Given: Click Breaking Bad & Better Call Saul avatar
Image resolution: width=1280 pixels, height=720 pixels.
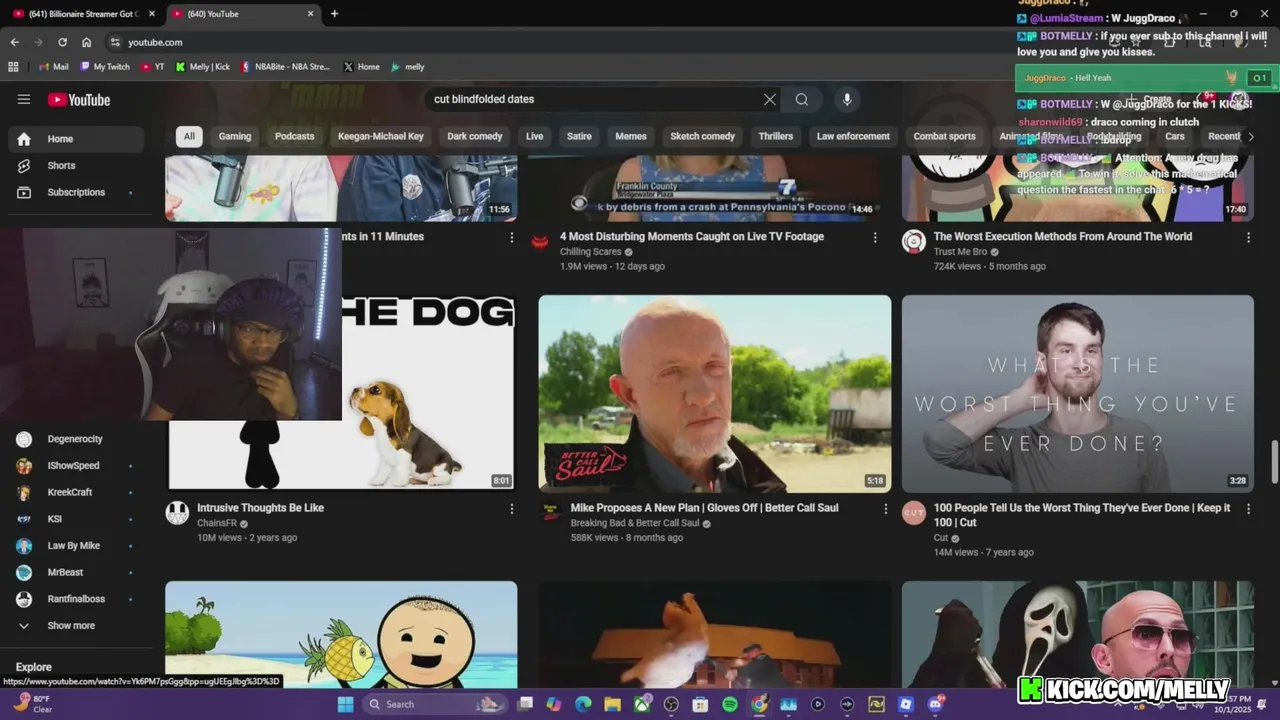Looking at the screenshot, I should pos(550,513).
